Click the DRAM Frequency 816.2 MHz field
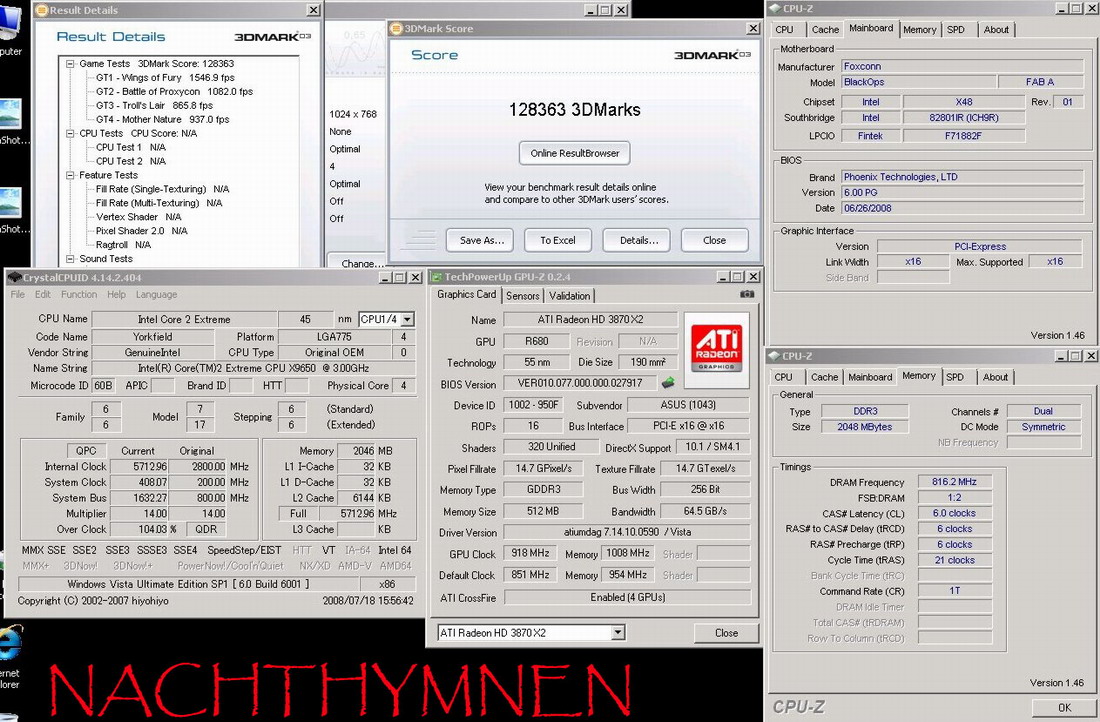This screenshot has width=1100, height=722. point(954,482)
